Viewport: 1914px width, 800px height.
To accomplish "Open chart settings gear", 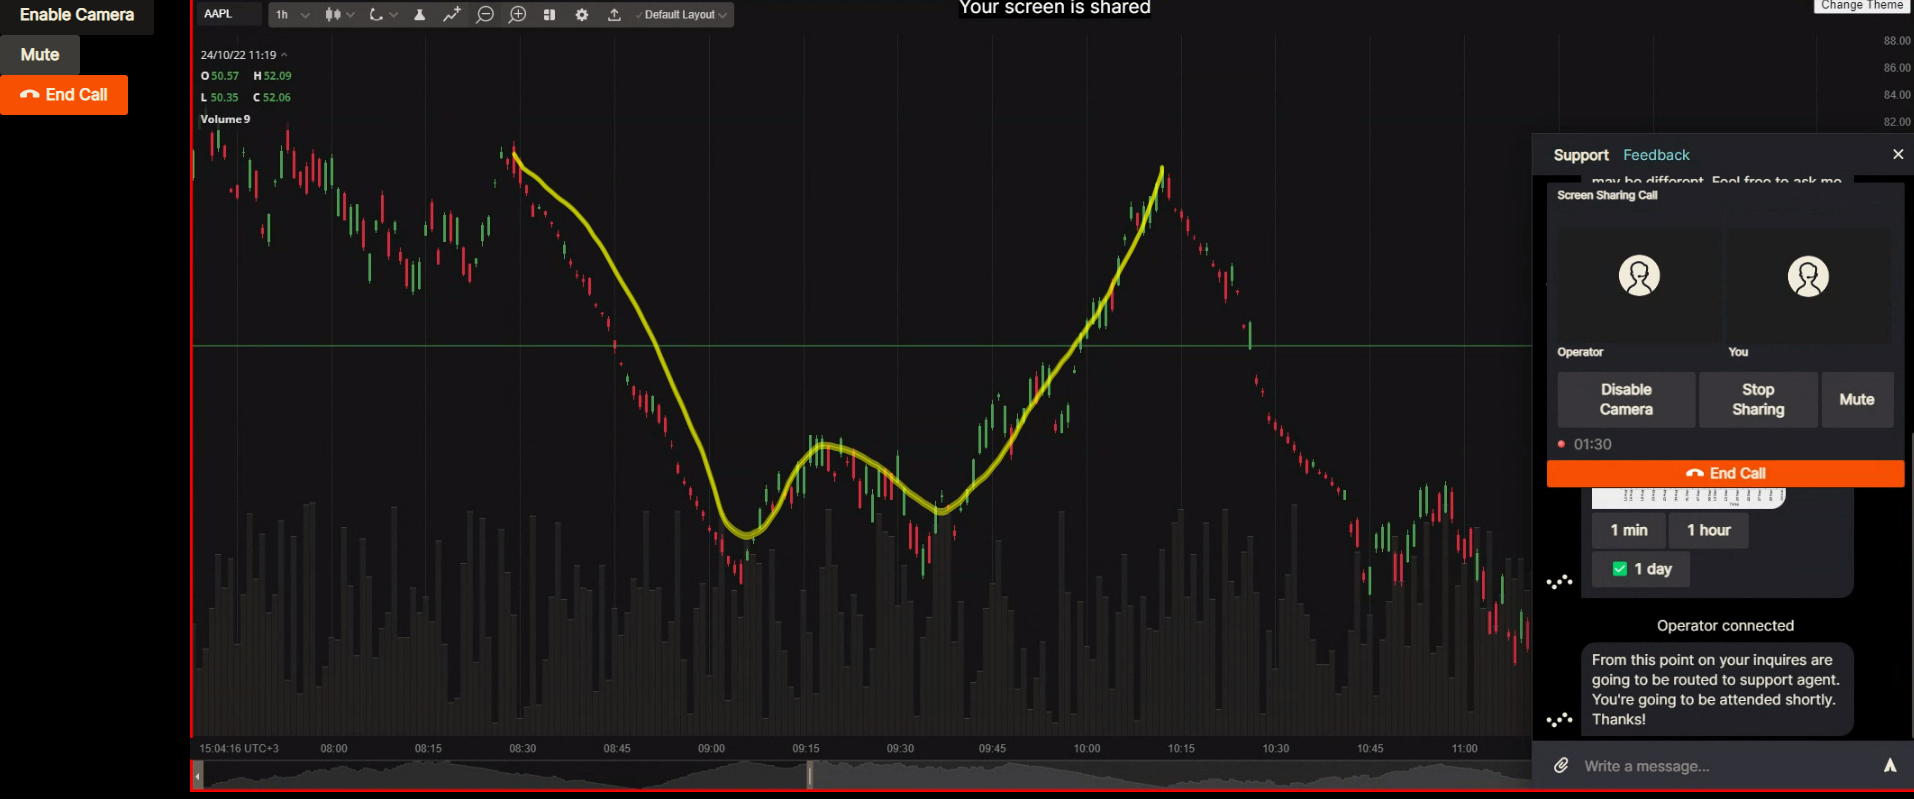I will [x=582, y=15].
